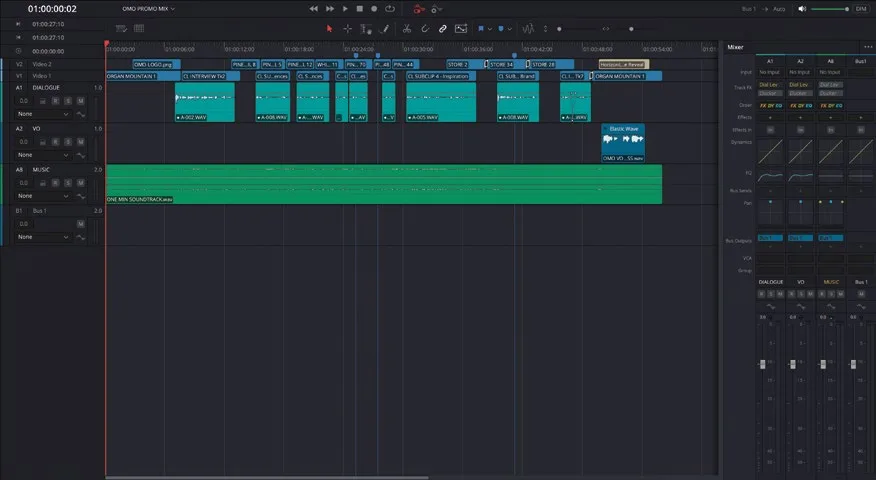Click the red automation icon in transport

point(419,9)
